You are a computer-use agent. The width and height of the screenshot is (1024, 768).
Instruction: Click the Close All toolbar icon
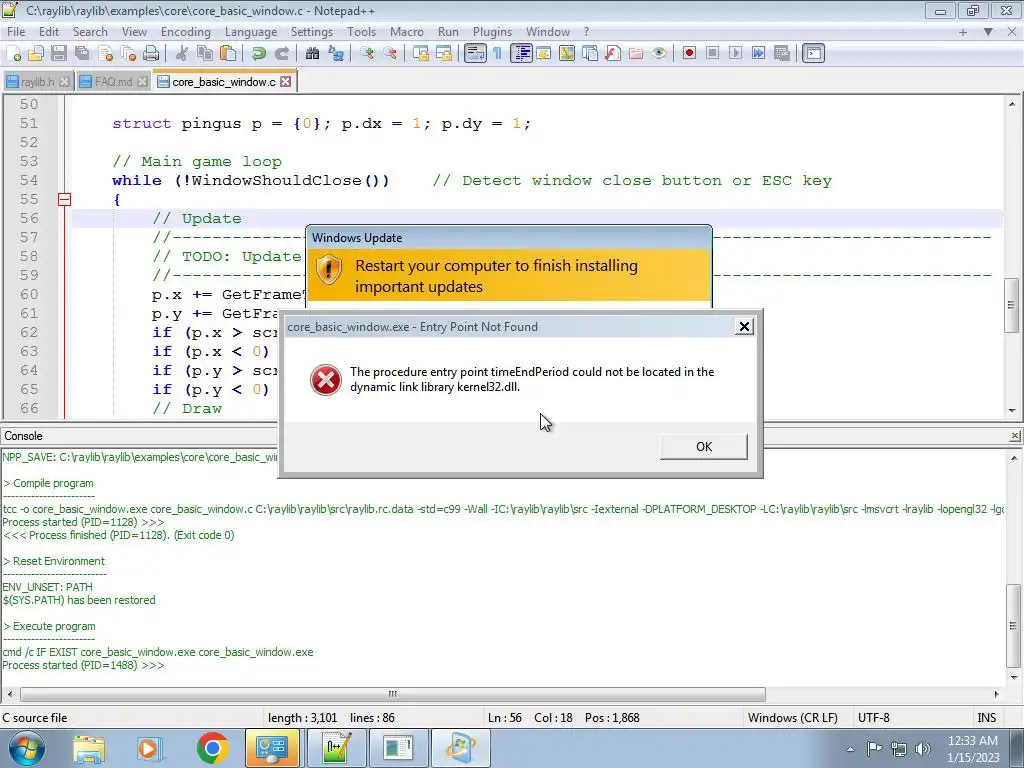[x=129, y=54]
